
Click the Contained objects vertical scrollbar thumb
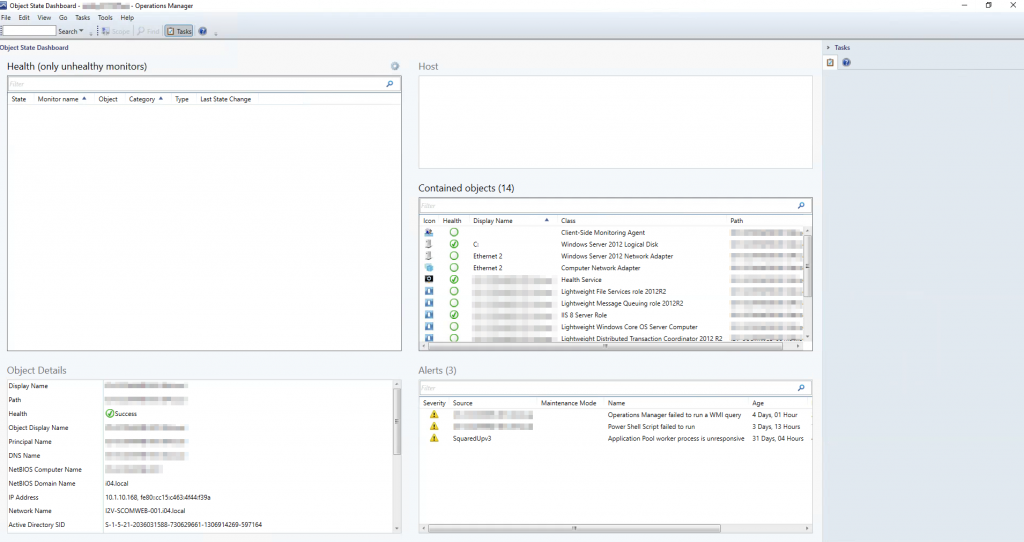[x=807, y=266]
